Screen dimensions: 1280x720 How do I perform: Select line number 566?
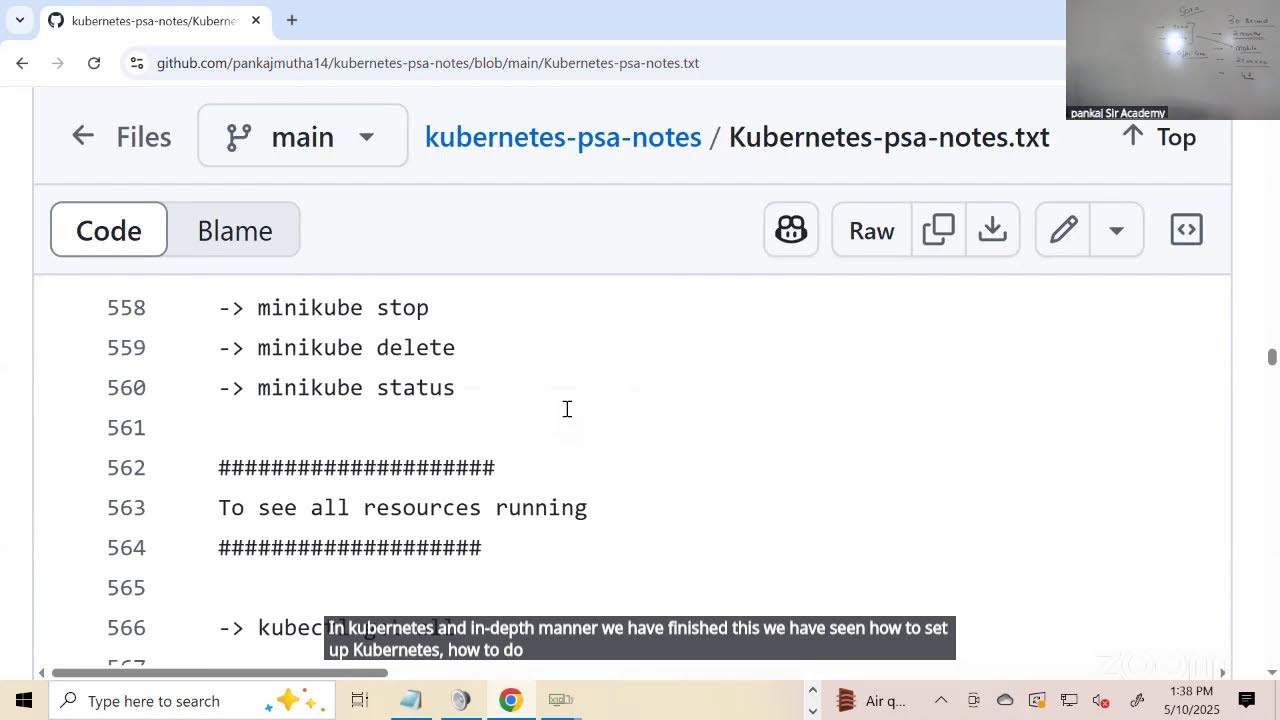pyautogui.click(x=126, y=628)
